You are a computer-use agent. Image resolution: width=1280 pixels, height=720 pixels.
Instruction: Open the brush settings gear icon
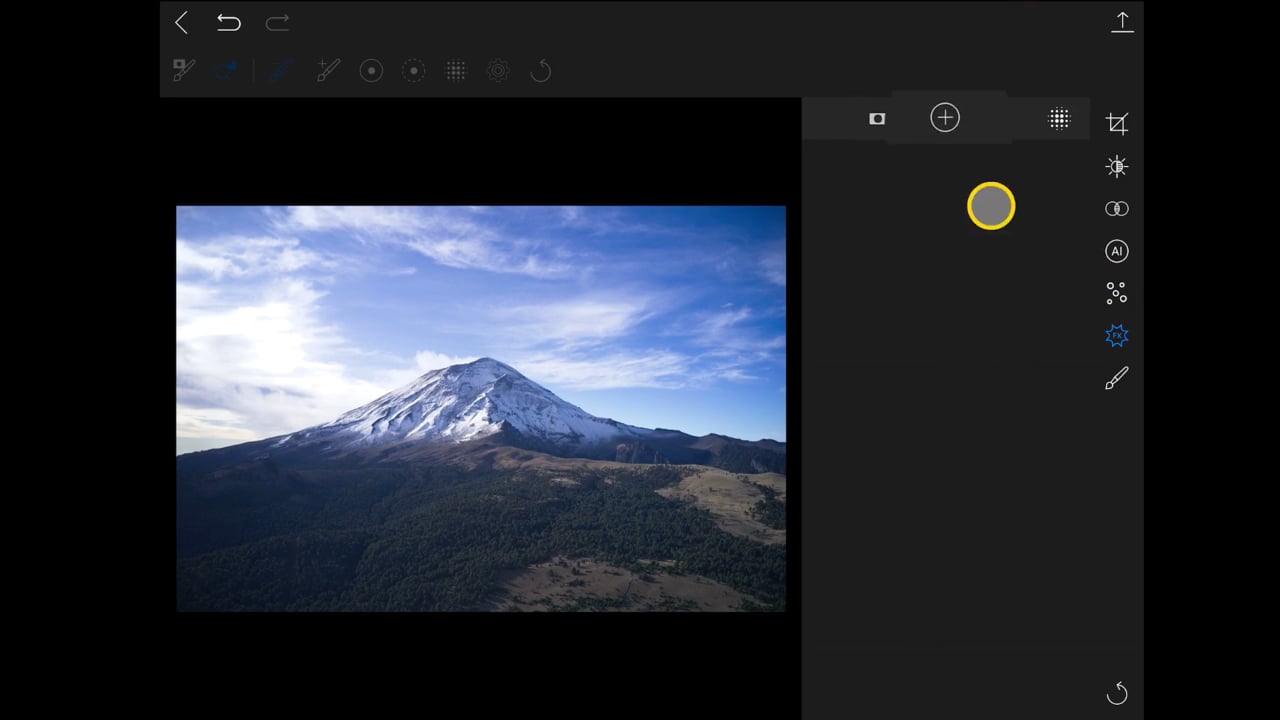pos(498,71)
